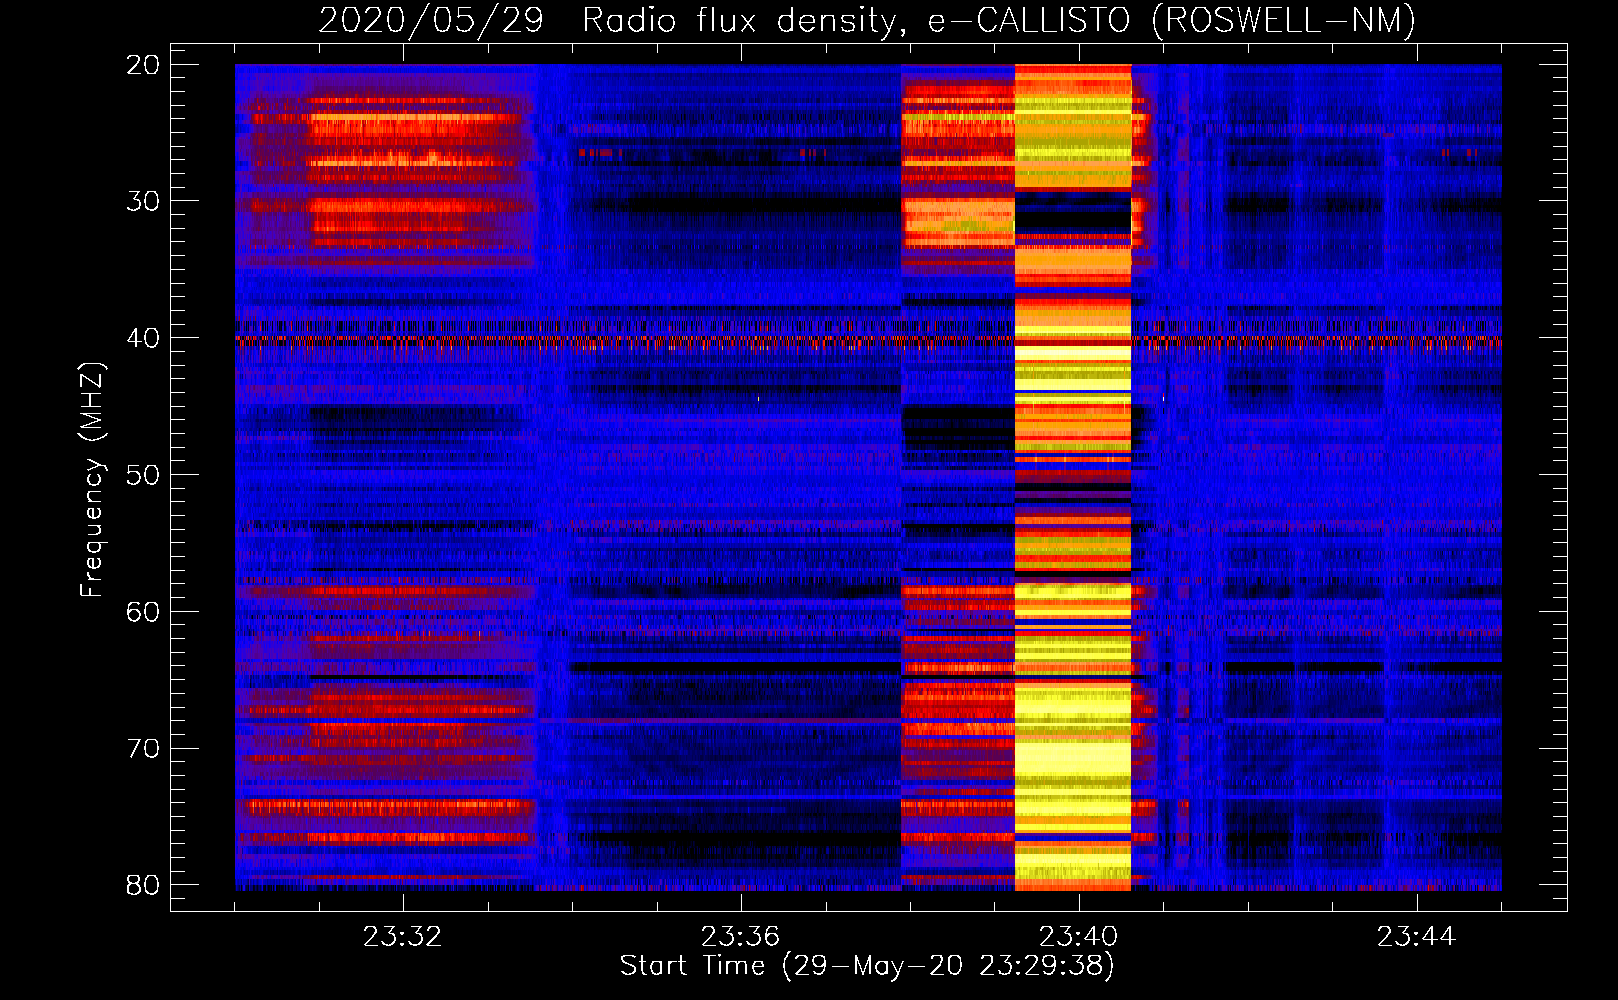The image size is (1618, 1000).
Task: Click the '30' frequency tick label
Action: coord(143,201)
